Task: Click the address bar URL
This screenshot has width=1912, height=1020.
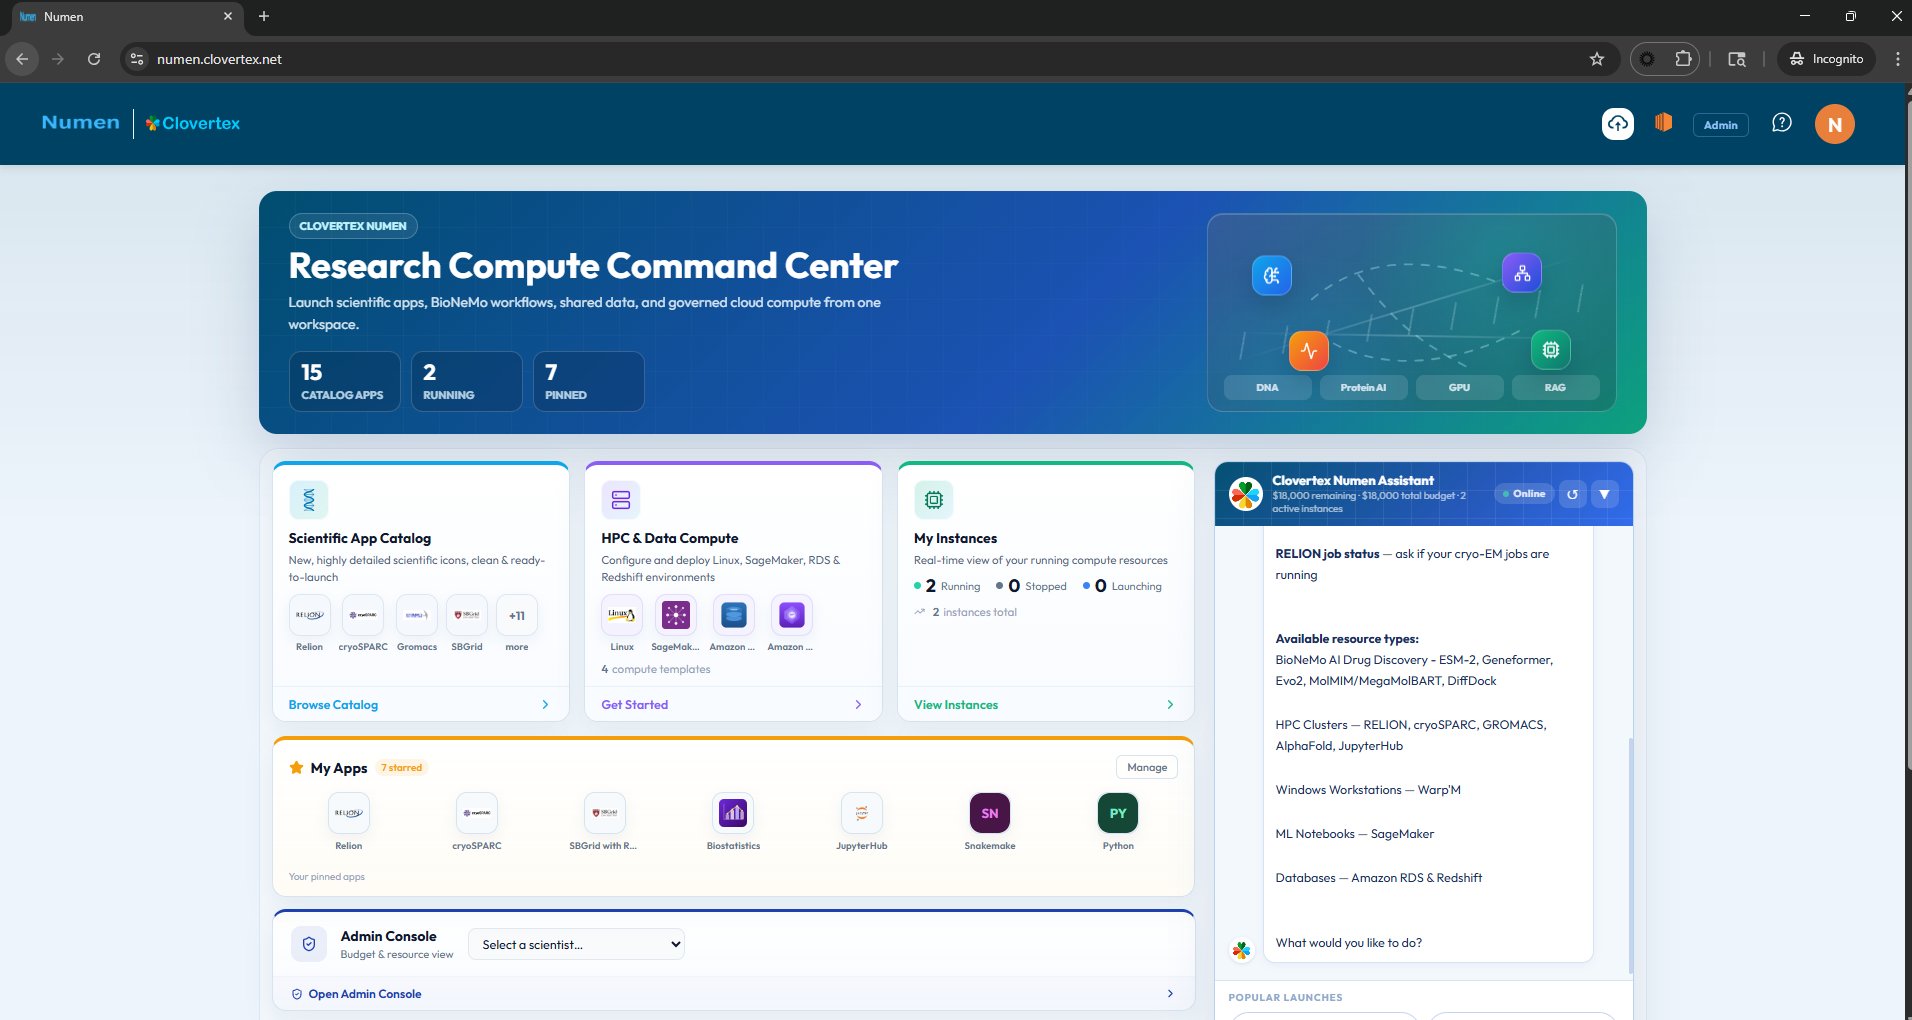Action: click(x=219, y=59)
